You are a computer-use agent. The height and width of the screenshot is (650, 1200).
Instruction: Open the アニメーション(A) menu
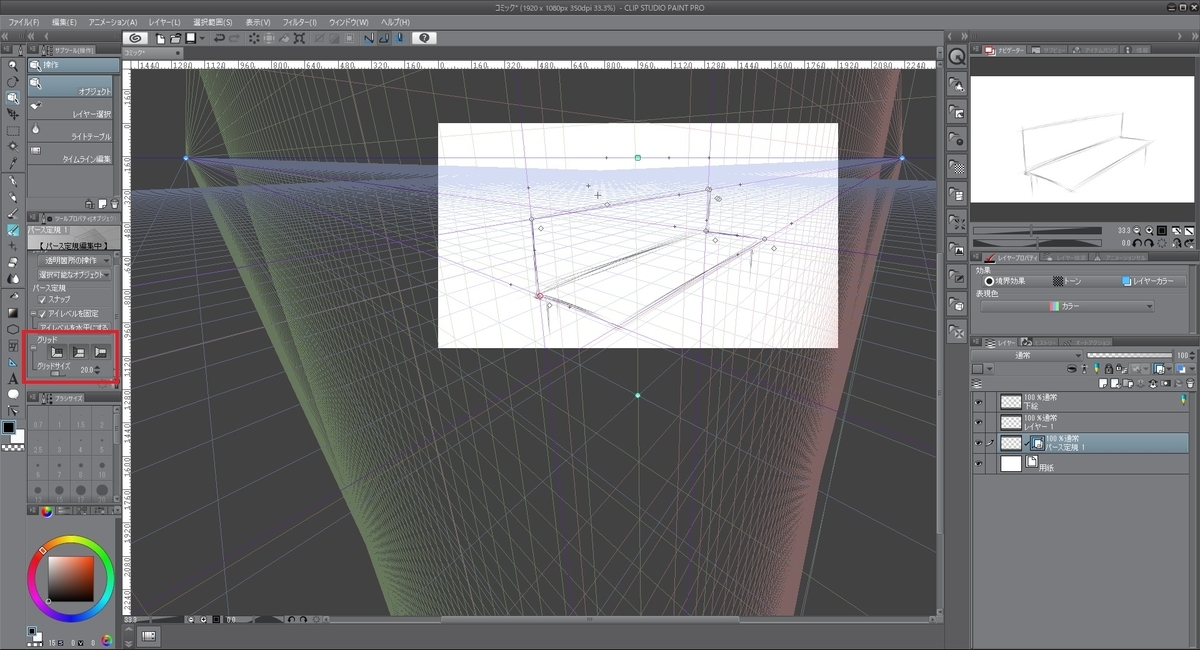point(113,22)
